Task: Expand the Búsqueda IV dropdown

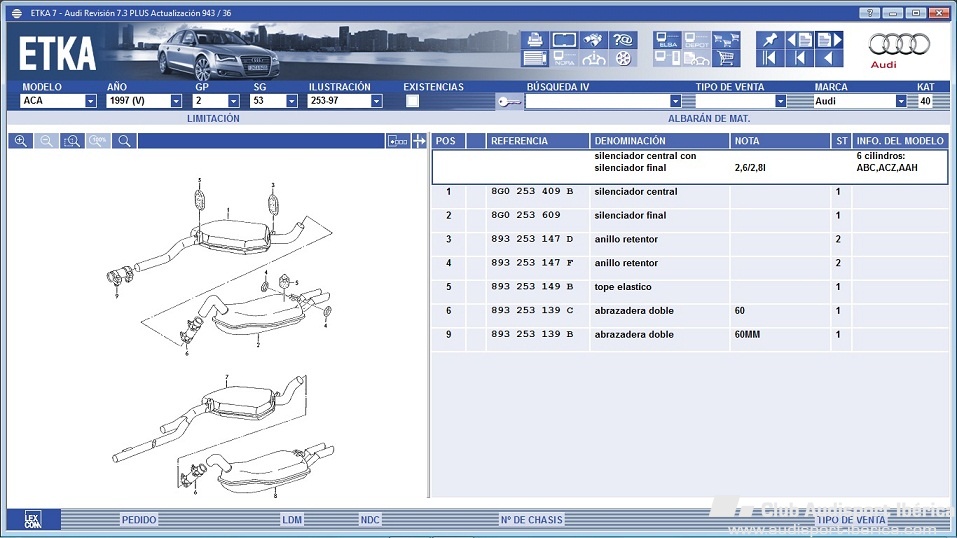Action: 675,101
